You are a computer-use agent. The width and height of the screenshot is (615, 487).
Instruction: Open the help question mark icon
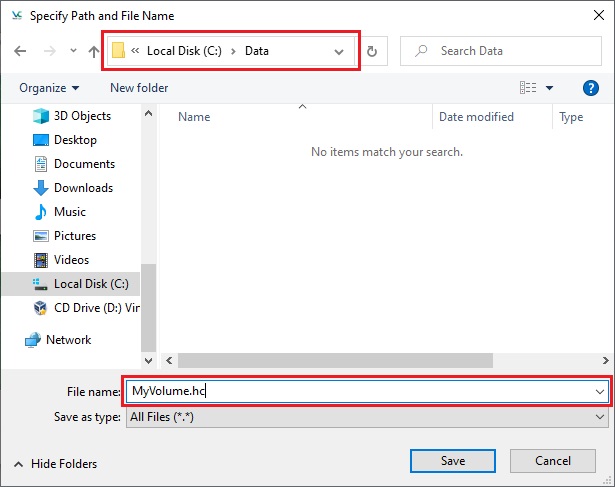[590, 88]
